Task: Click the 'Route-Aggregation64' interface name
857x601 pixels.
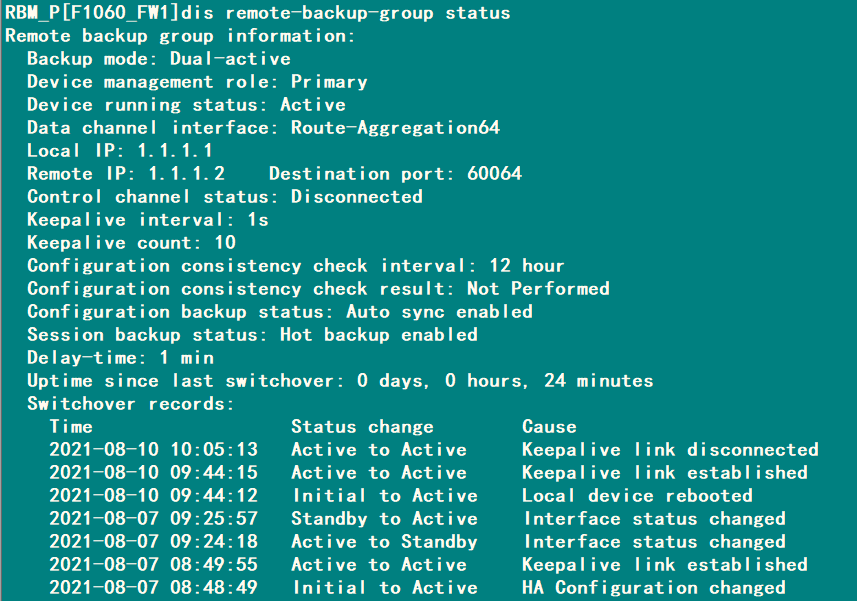Action: tap(395, 128)
